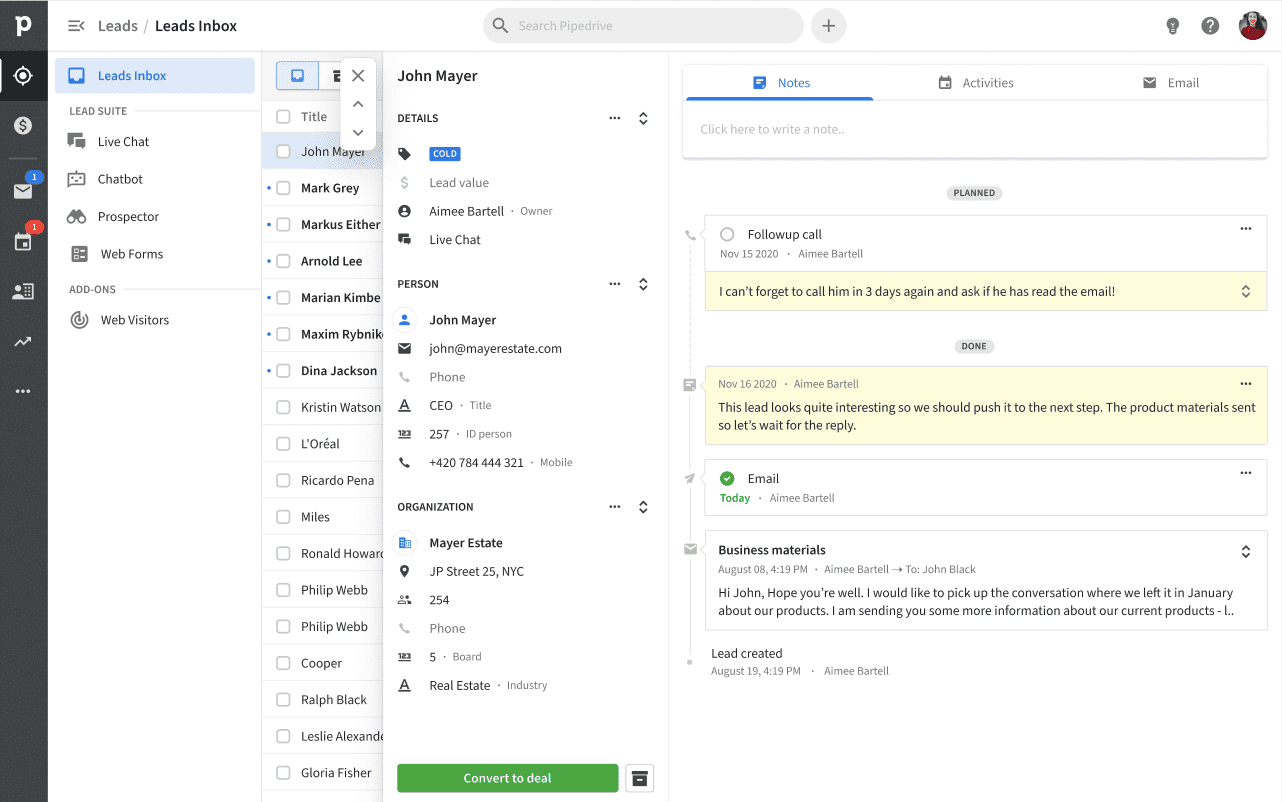Switch to the Email tab
1282x802 pixels.
1170,83
